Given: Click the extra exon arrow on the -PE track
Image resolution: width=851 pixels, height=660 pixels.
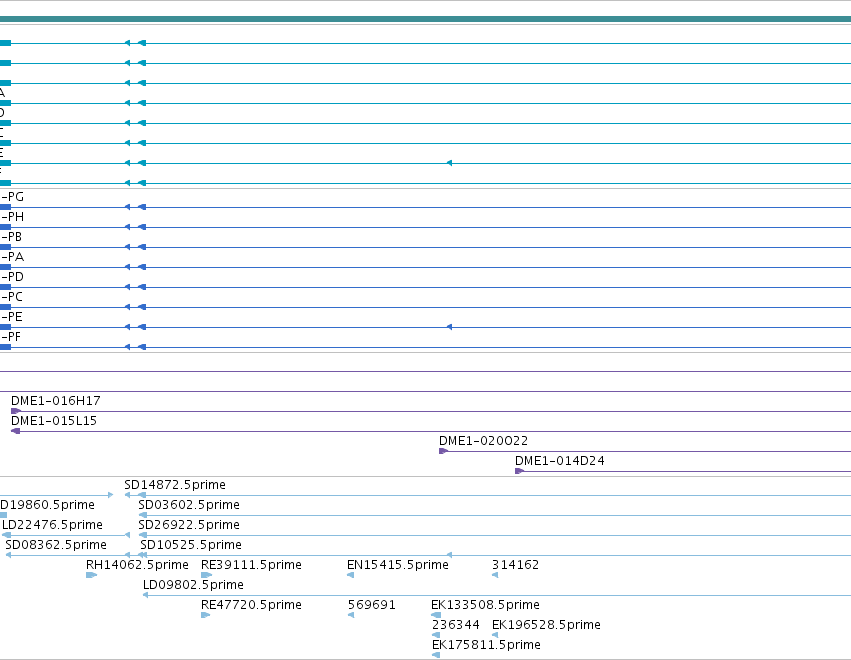Looking at the screenshot, I should pyautogui.click(x=449, y=327).
